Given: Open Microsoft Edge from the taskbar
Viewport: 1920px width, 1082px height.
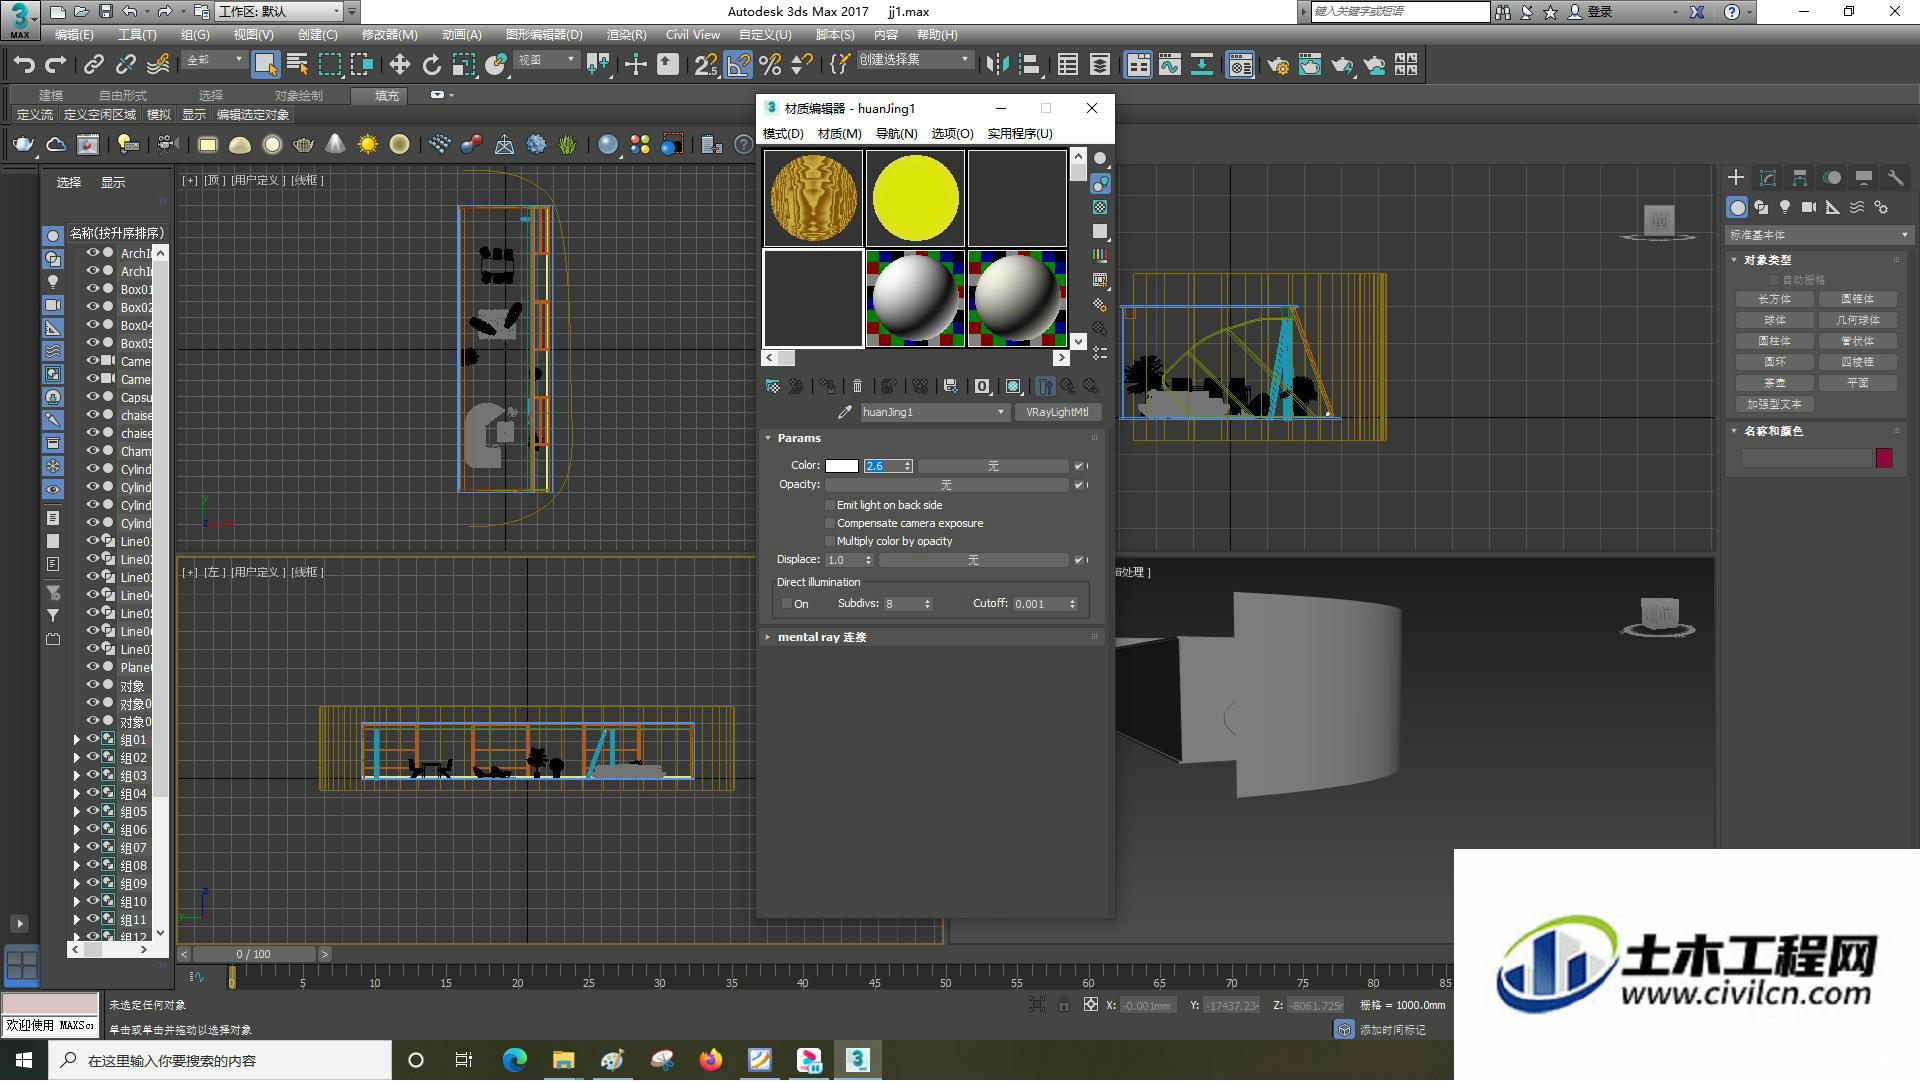Looking at the screenshot, I should click(514, 1060).
